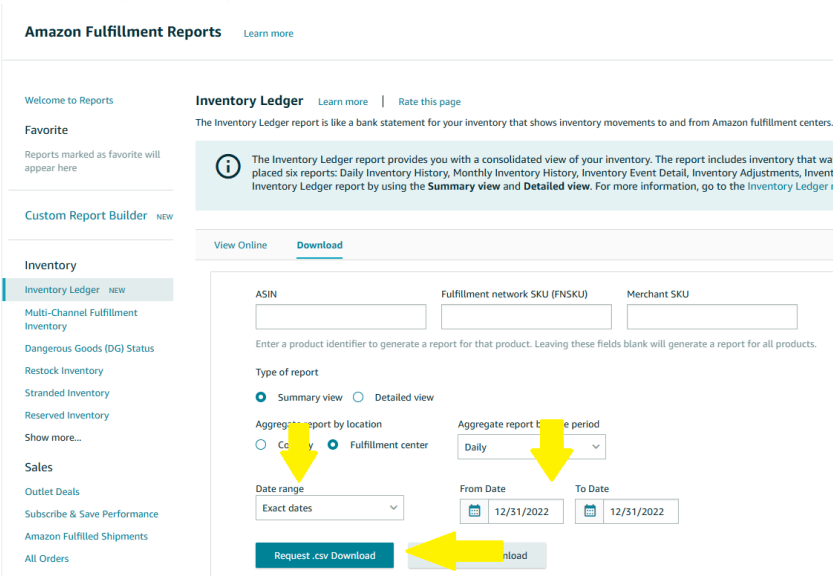This screenshot has width=835, height=580.
Task: Open All Orders report
Action: (47, 559)
